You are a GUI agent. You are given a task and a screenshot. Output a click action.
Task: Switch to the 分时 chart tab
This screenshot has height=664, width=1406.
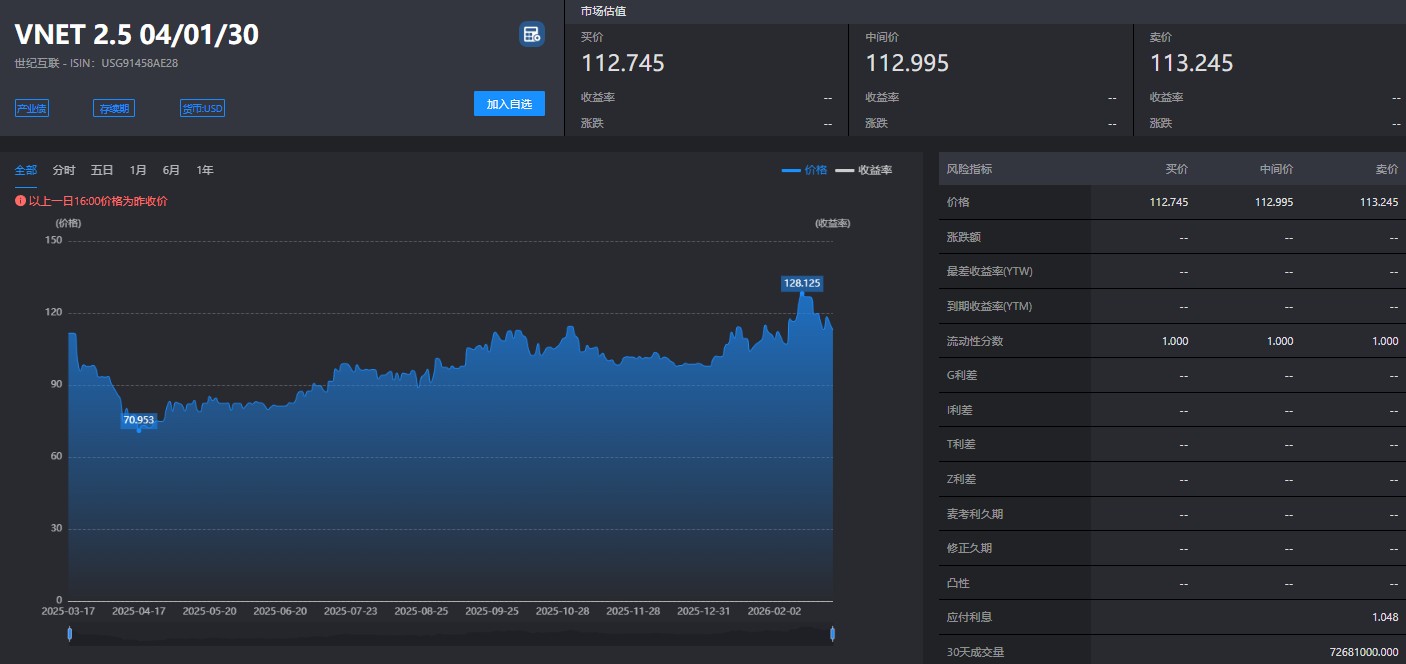[x=64, y=170]
